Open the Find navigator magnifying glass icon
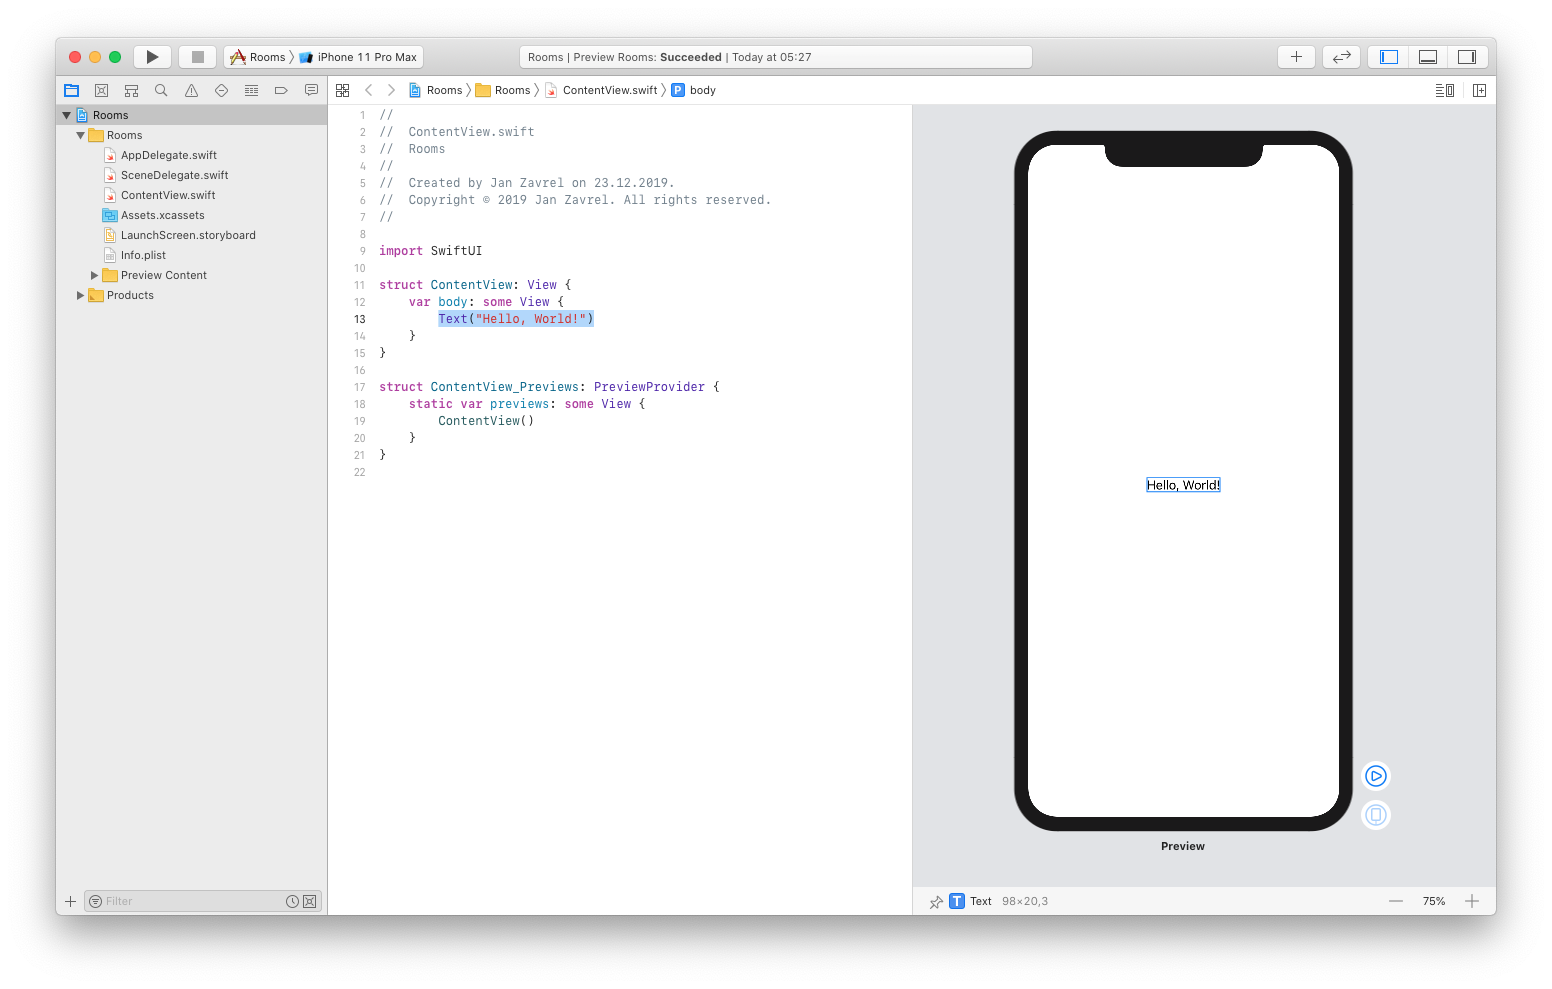The image size is (1552, 989). click(161, 89)
